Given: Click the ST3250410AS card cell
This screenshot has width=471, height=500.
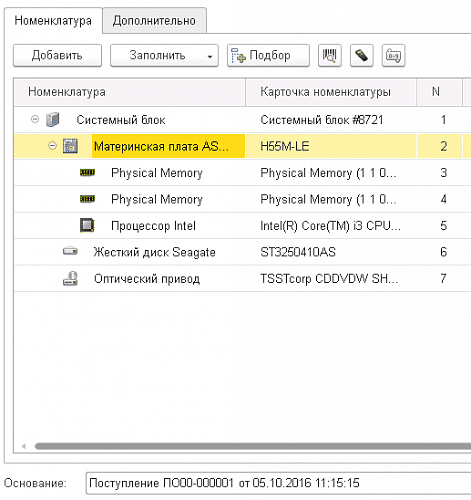Looking at the screenshot, I should [x=331, y=252].
